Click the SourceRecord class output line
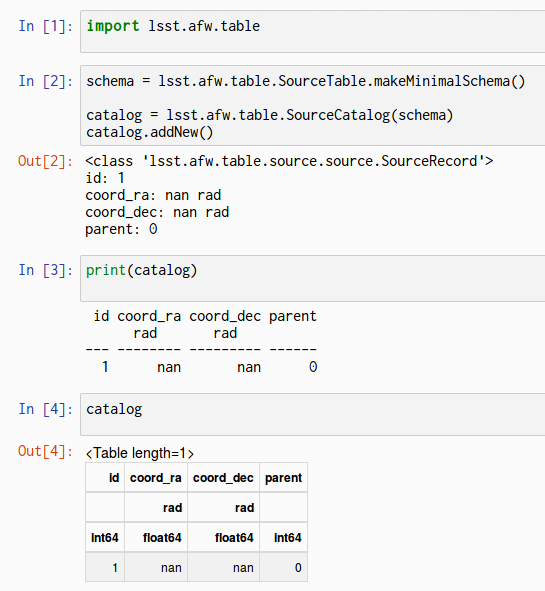 pos(289,161)
